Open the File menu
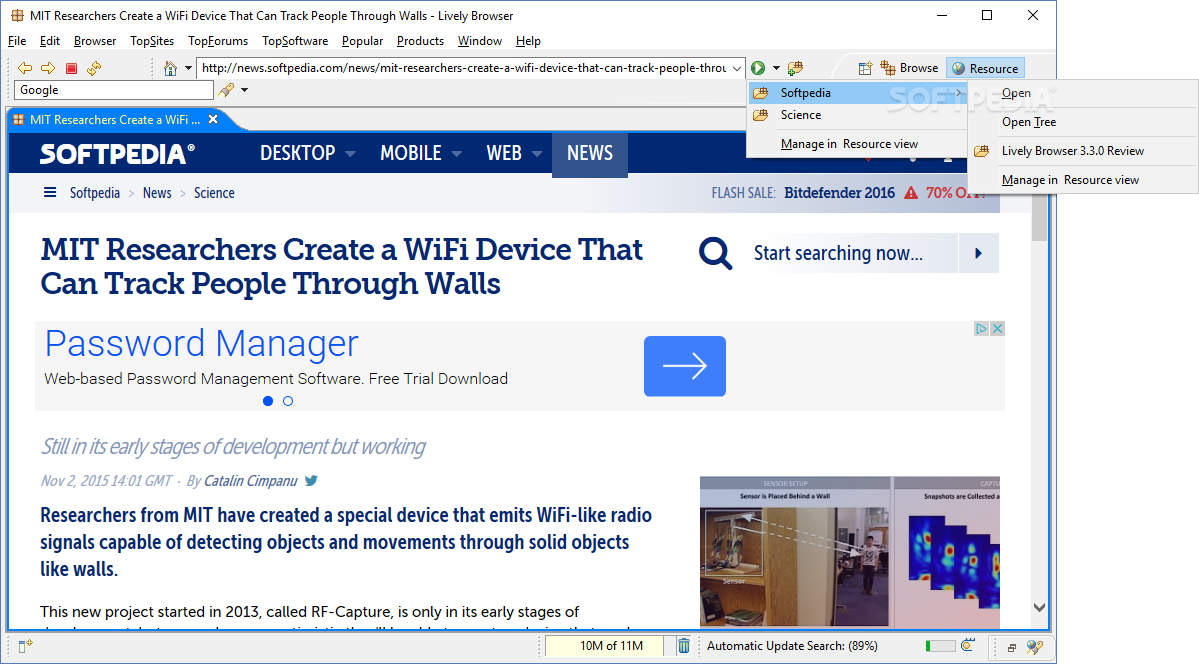1199x664 pixels. 17,41
